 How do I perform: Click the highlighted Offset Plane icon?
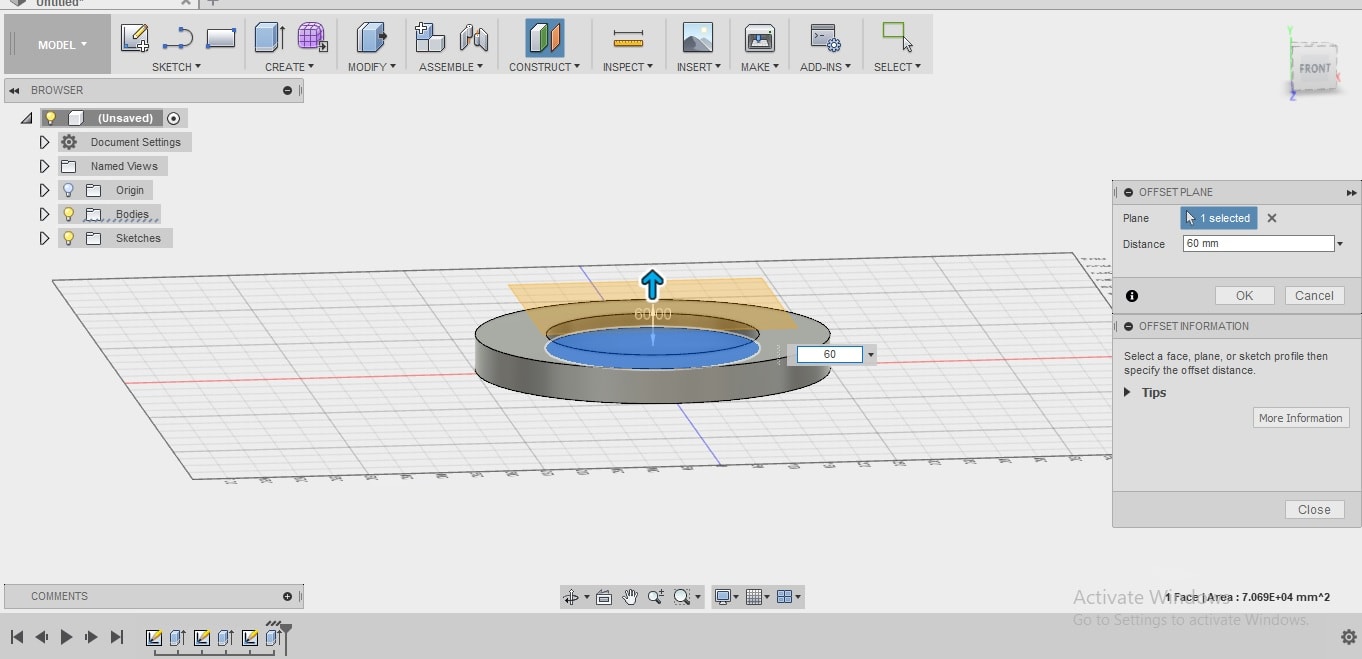(x=545, y=38)
